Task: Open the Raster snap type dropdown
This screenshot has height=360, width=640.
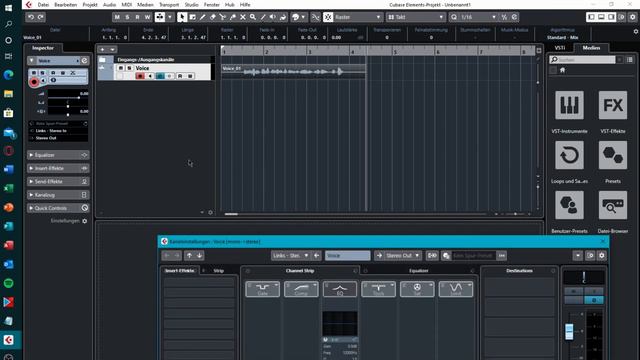Action: [x=358, y=17]
